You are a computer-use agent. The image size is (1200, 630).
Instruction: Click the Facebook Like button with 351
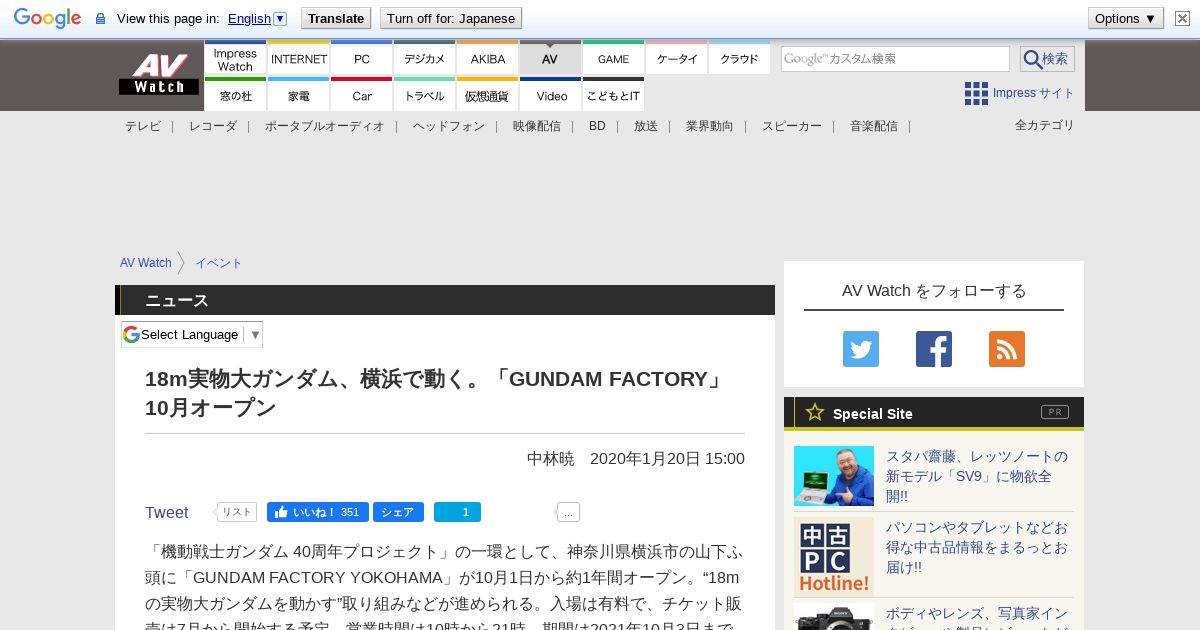point(318,512)
